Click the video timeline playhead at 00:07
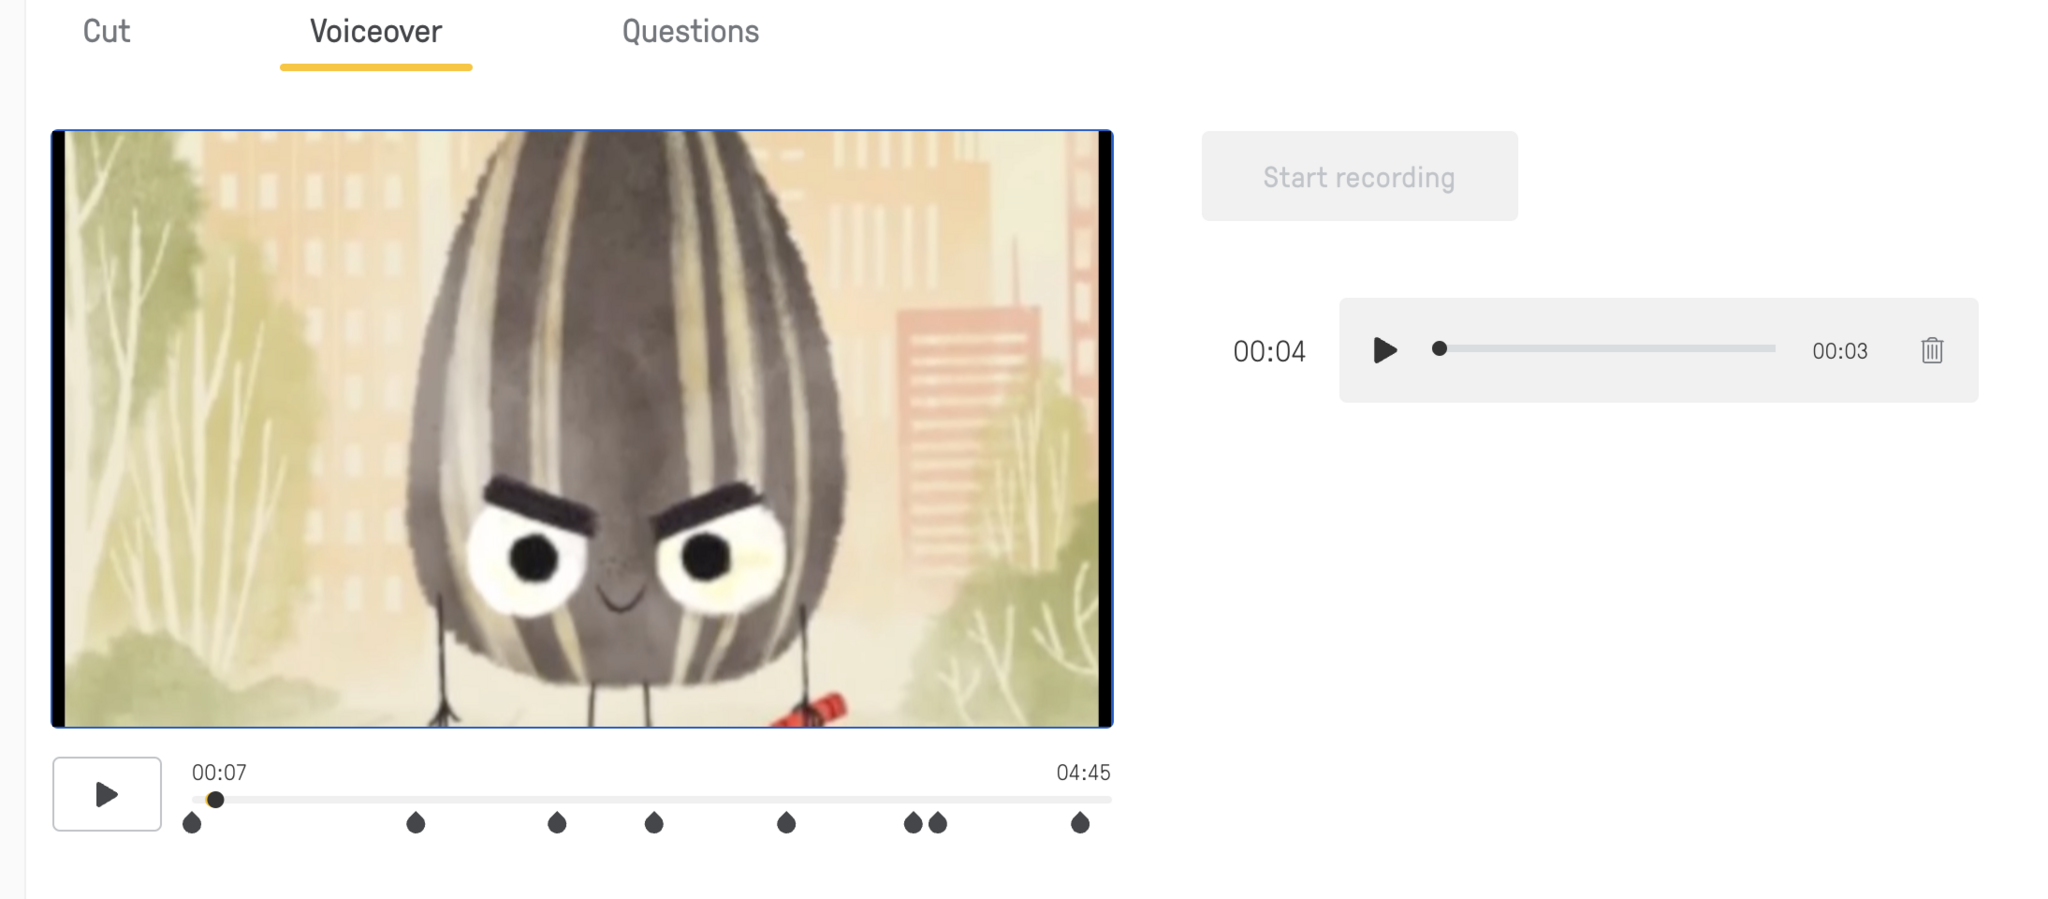Image resolution: width=2048 pixels, height=899 pixels. [215, 799]
